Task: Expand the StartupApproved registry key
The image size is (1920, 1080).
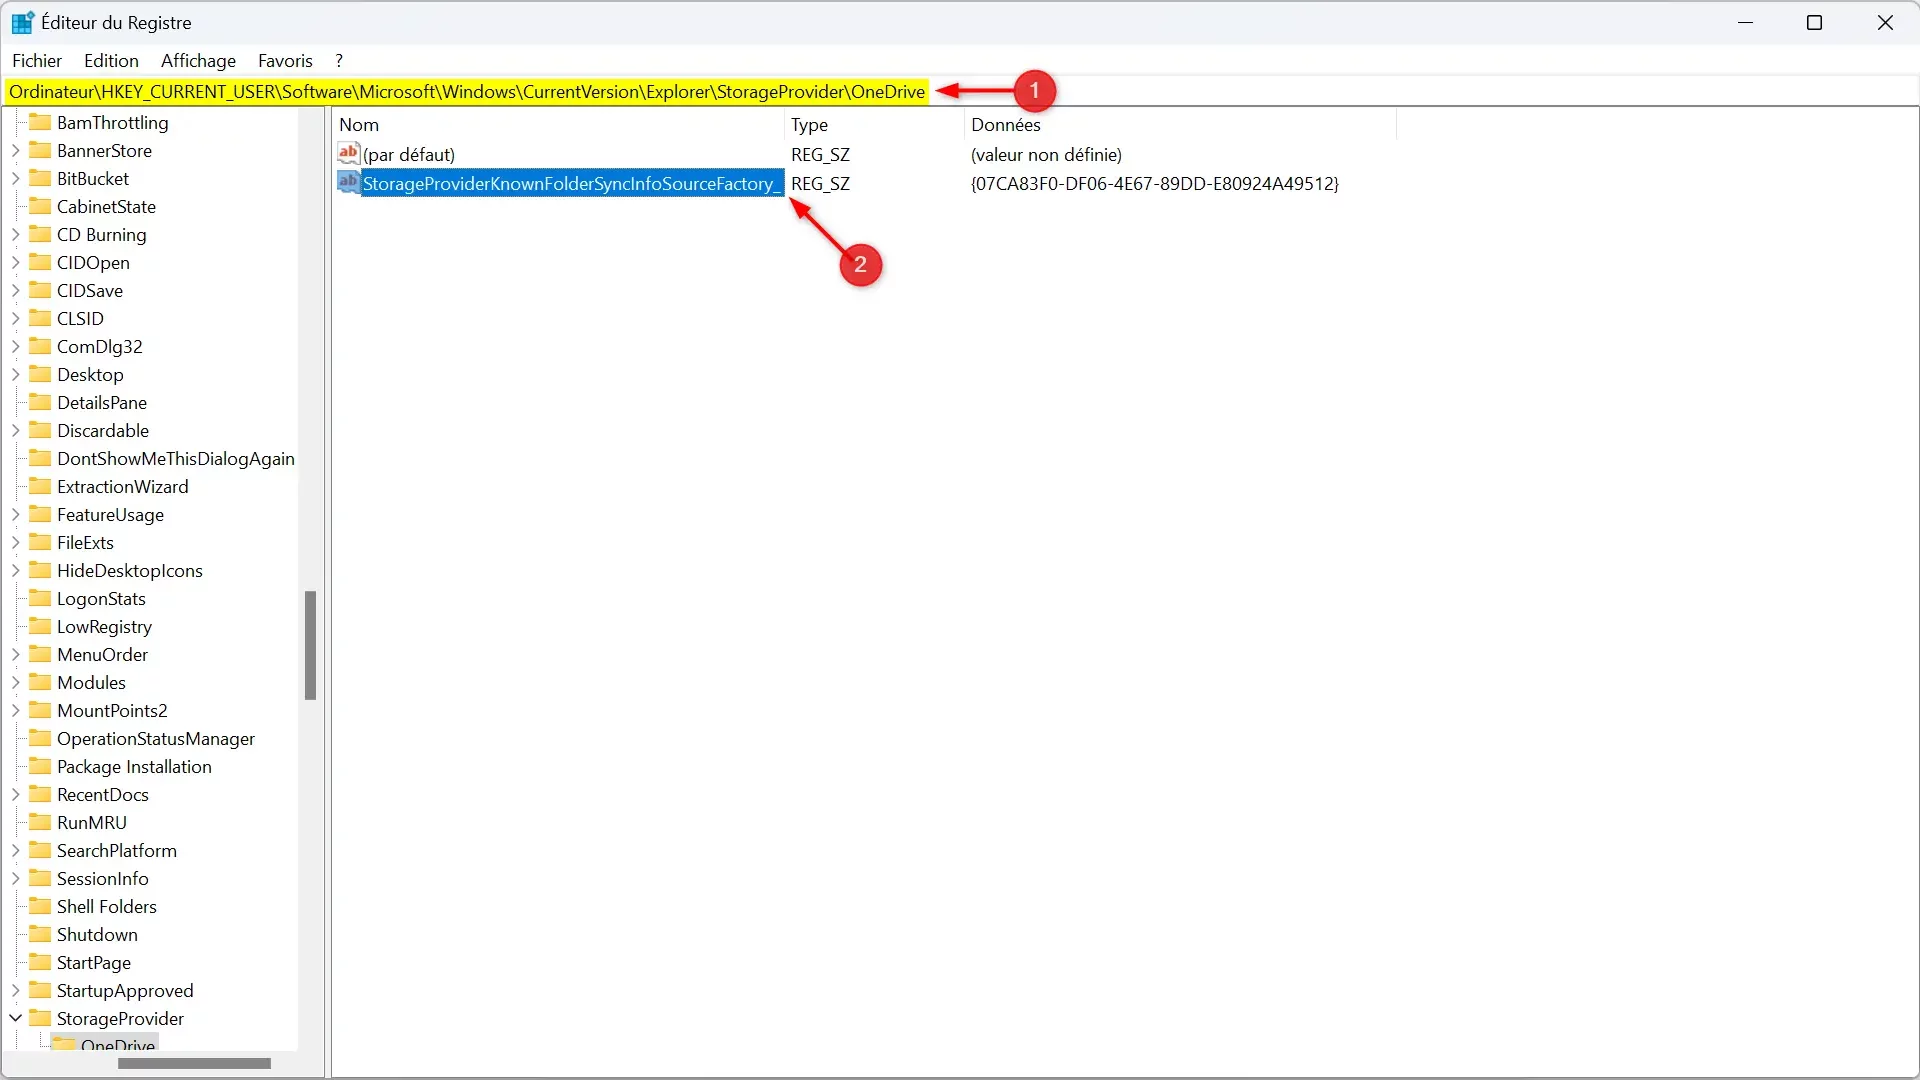Action: 16,990
